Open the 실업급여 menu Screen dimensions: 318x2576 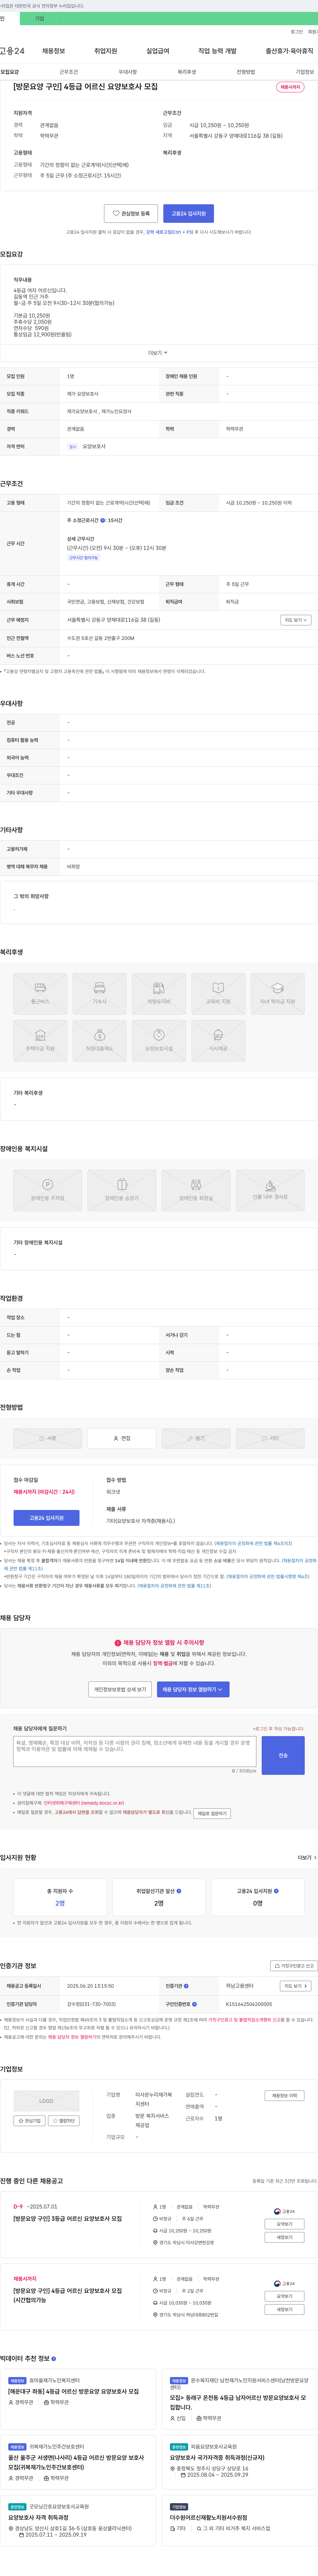(158, 51)
